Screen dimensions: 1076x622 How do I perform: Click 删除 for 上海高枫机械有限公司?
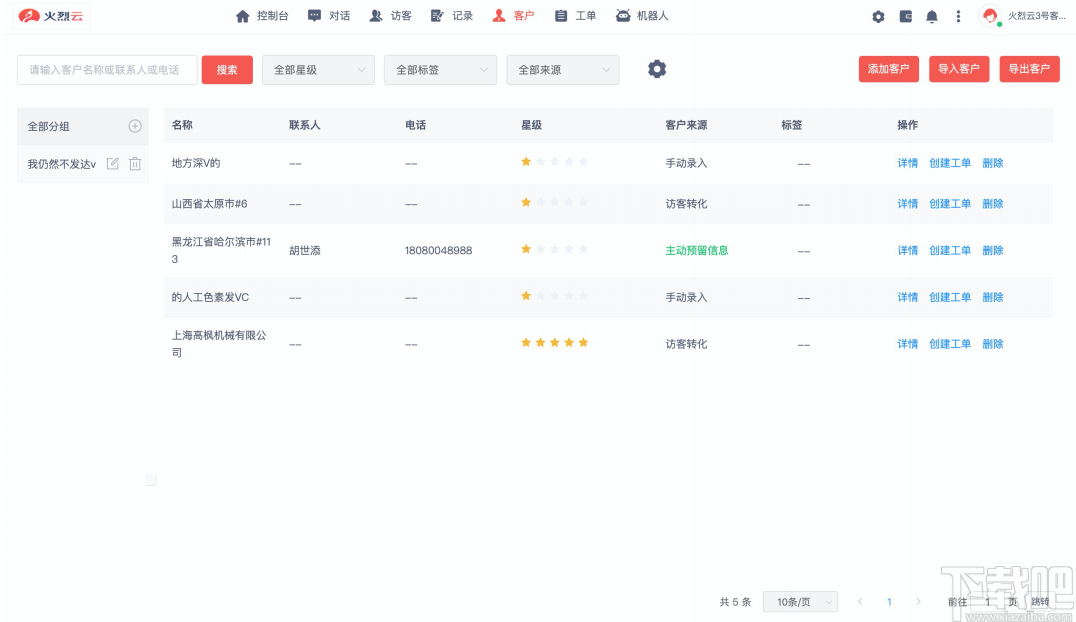(x=992, y=344)
